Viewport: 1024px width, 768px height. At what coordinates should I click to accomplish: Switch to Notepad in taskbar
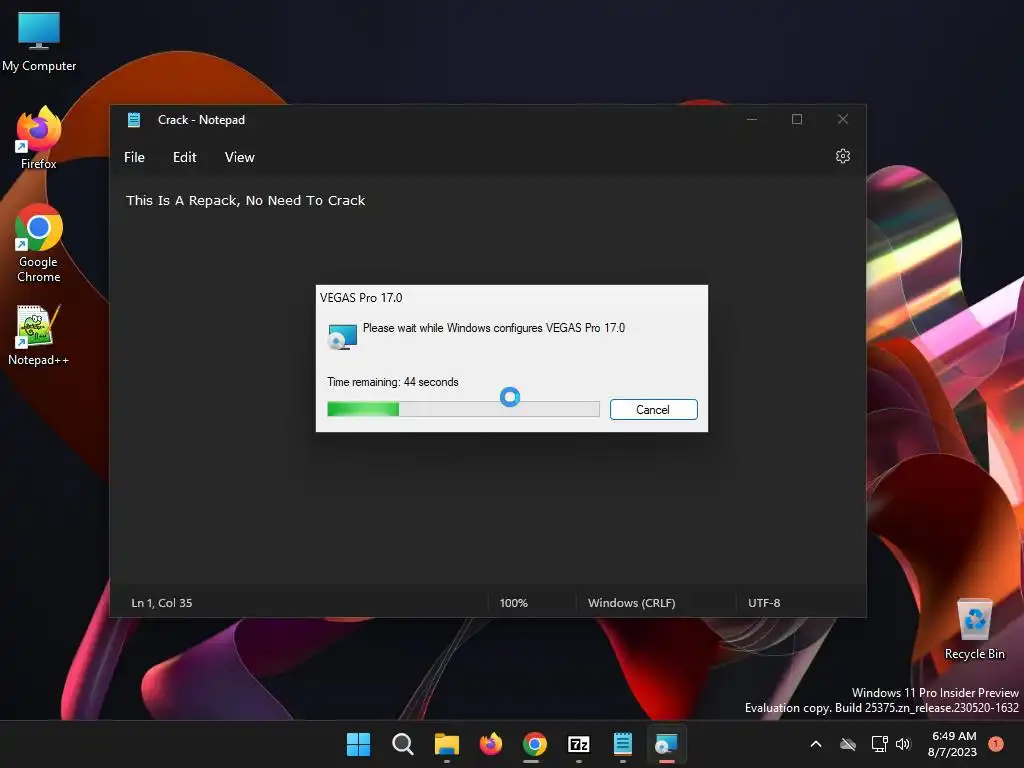point(622,744)
